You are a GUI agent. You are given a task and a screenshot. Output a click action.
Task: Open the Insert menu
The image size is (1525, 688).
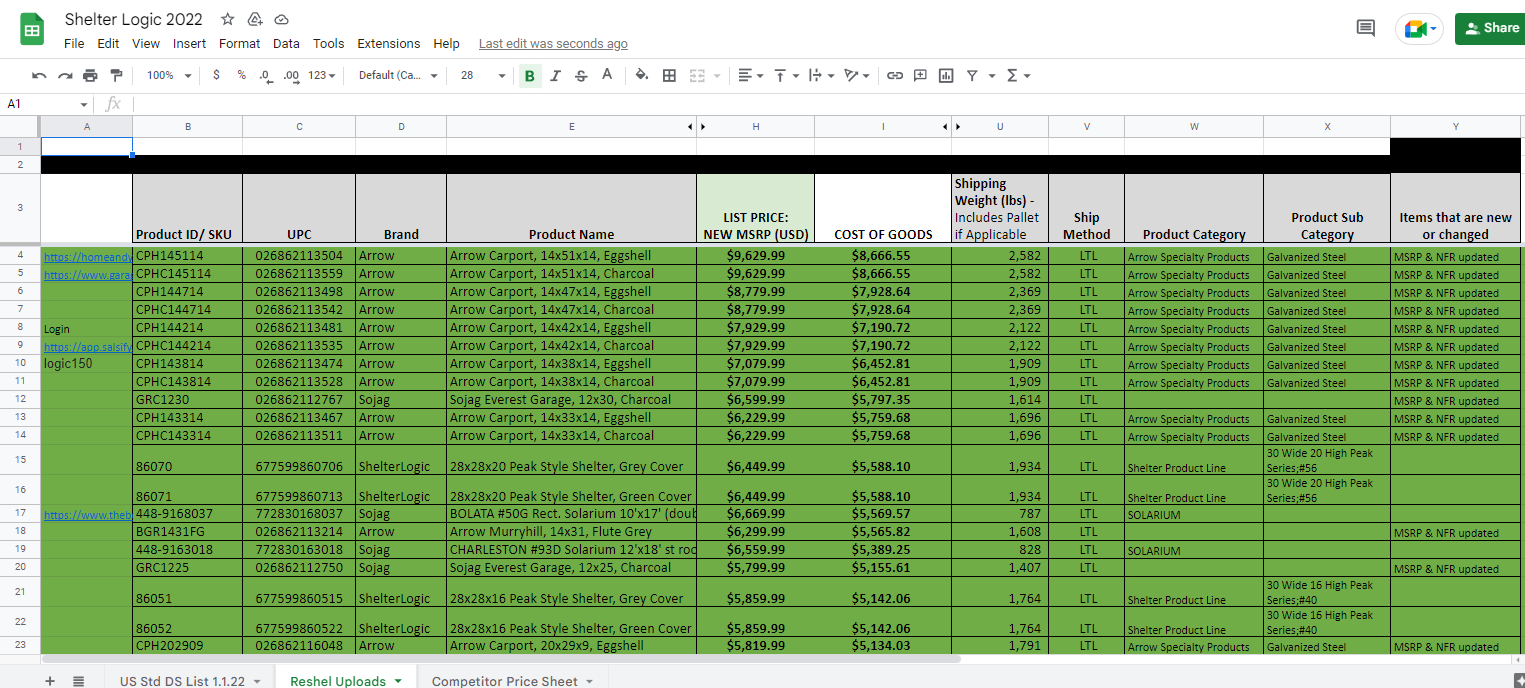pyautogui.click(x=189, y=43)
